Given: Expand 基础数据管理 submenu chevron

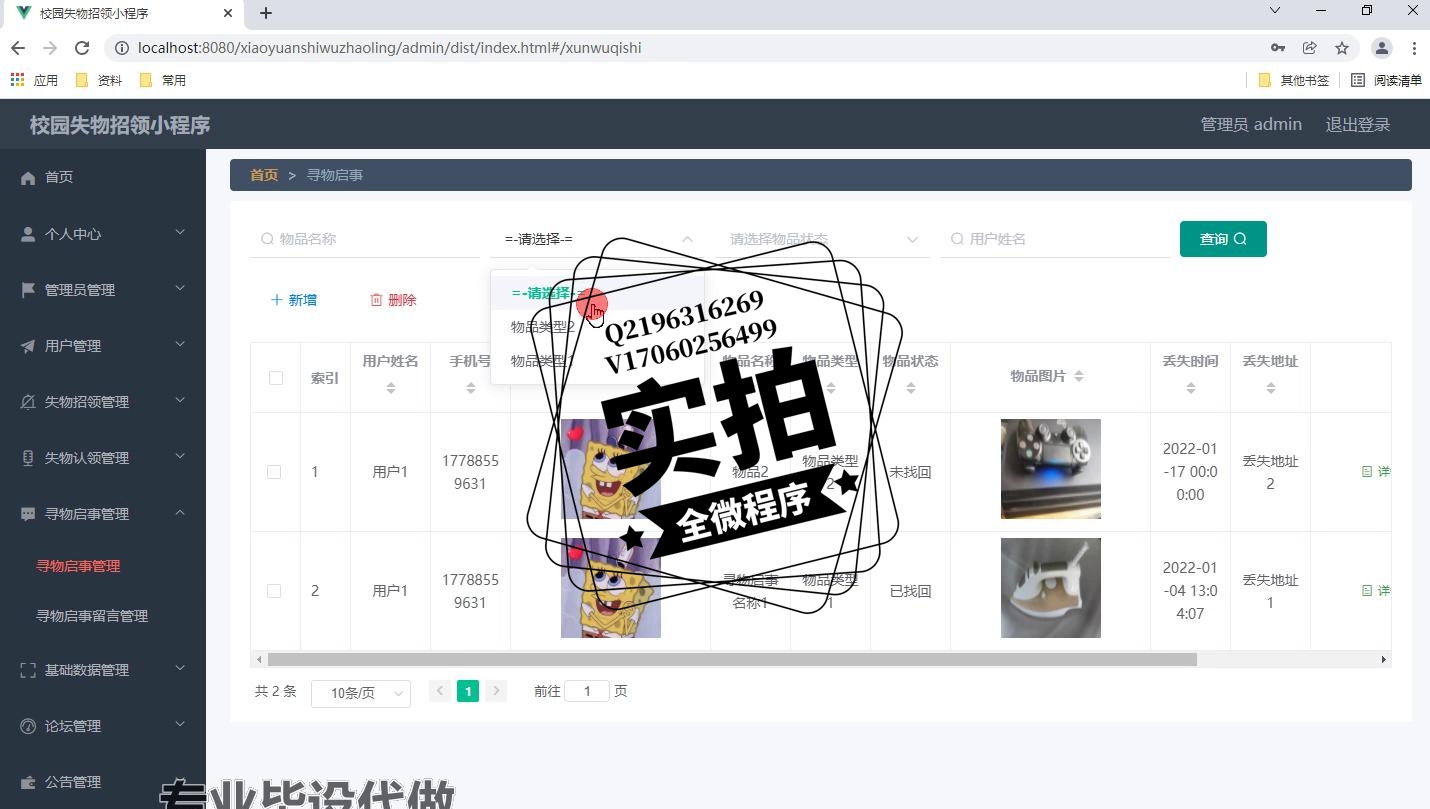Looking at the screenshot, I should [x=180, y=669].
